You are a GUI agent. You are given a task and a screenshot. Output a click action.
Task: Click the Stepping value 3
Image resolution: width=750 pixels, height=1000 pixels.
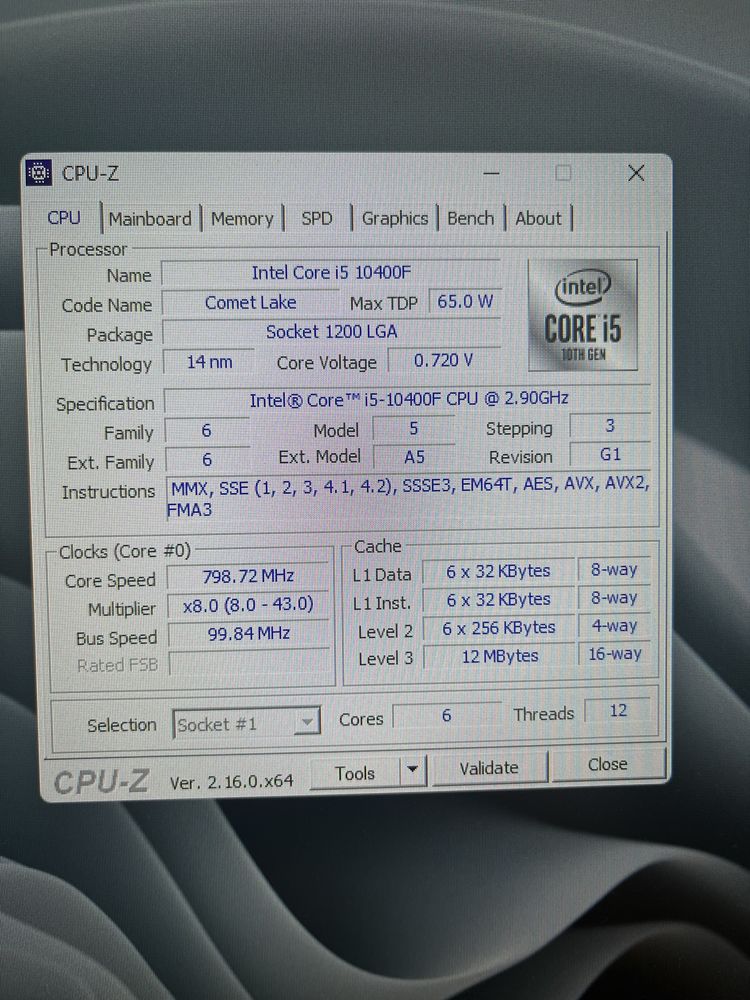point(610,425)
